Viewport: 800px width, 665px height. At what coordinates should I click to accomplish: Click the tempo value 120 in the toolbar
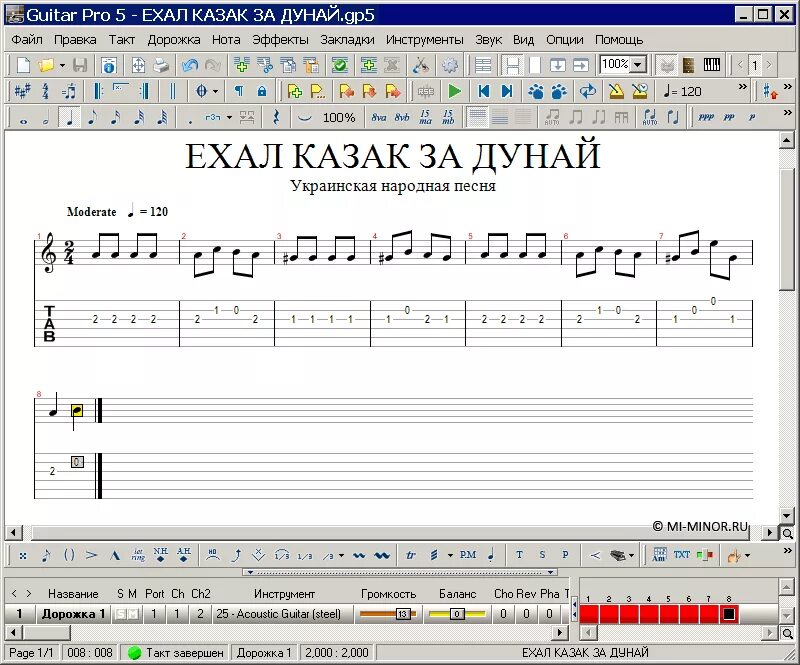click(x=691, y=92)
